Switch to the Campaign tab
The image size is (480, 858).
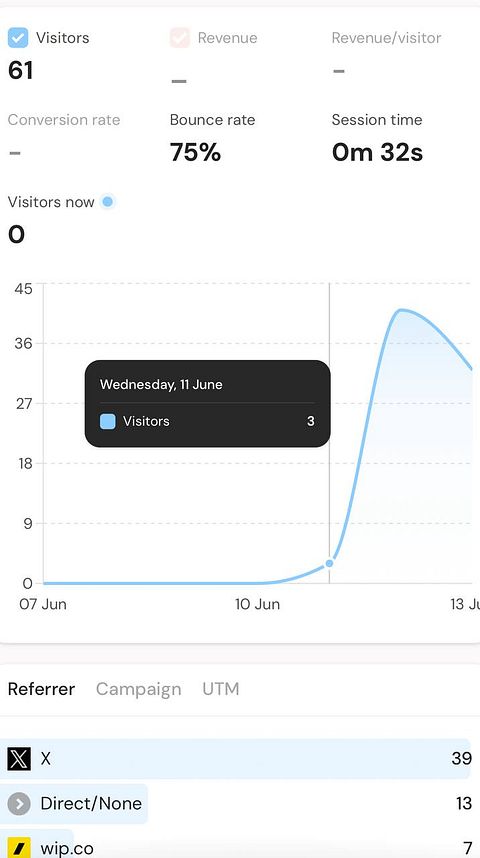pos(138,689)
